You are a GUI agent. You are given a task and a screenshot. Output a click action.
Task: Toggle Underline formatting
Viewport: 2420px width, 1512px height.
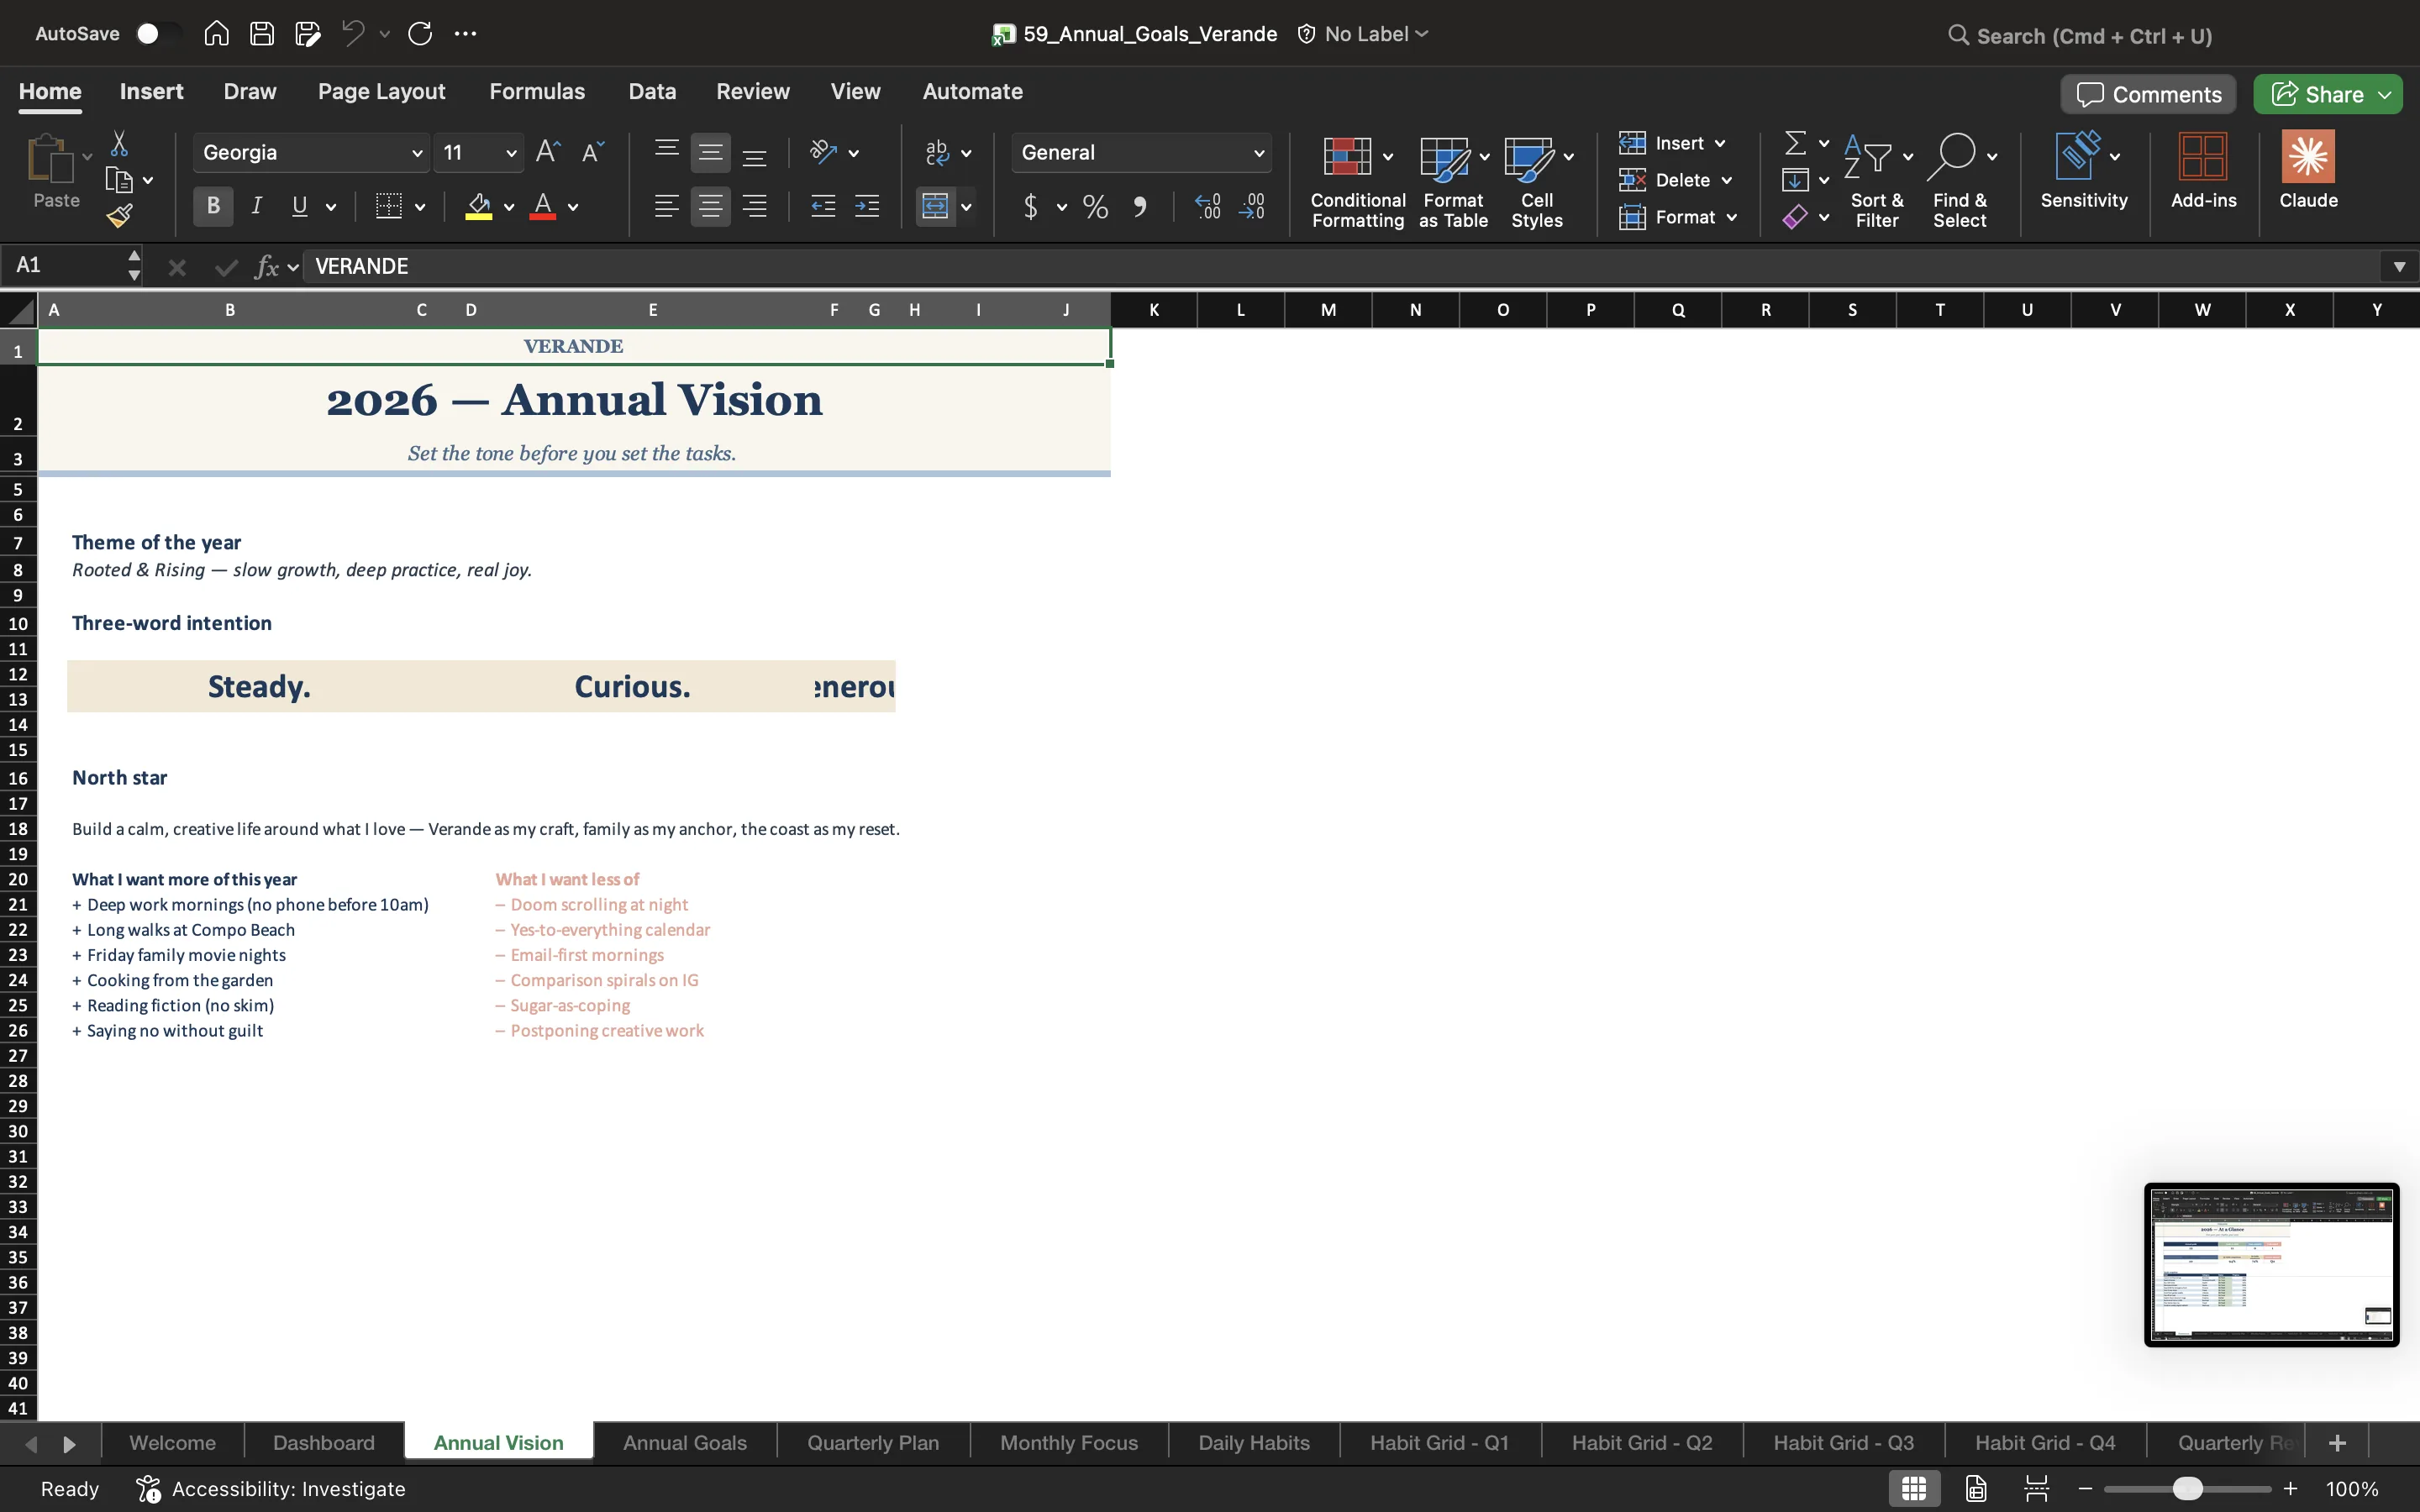coord(299,207)
